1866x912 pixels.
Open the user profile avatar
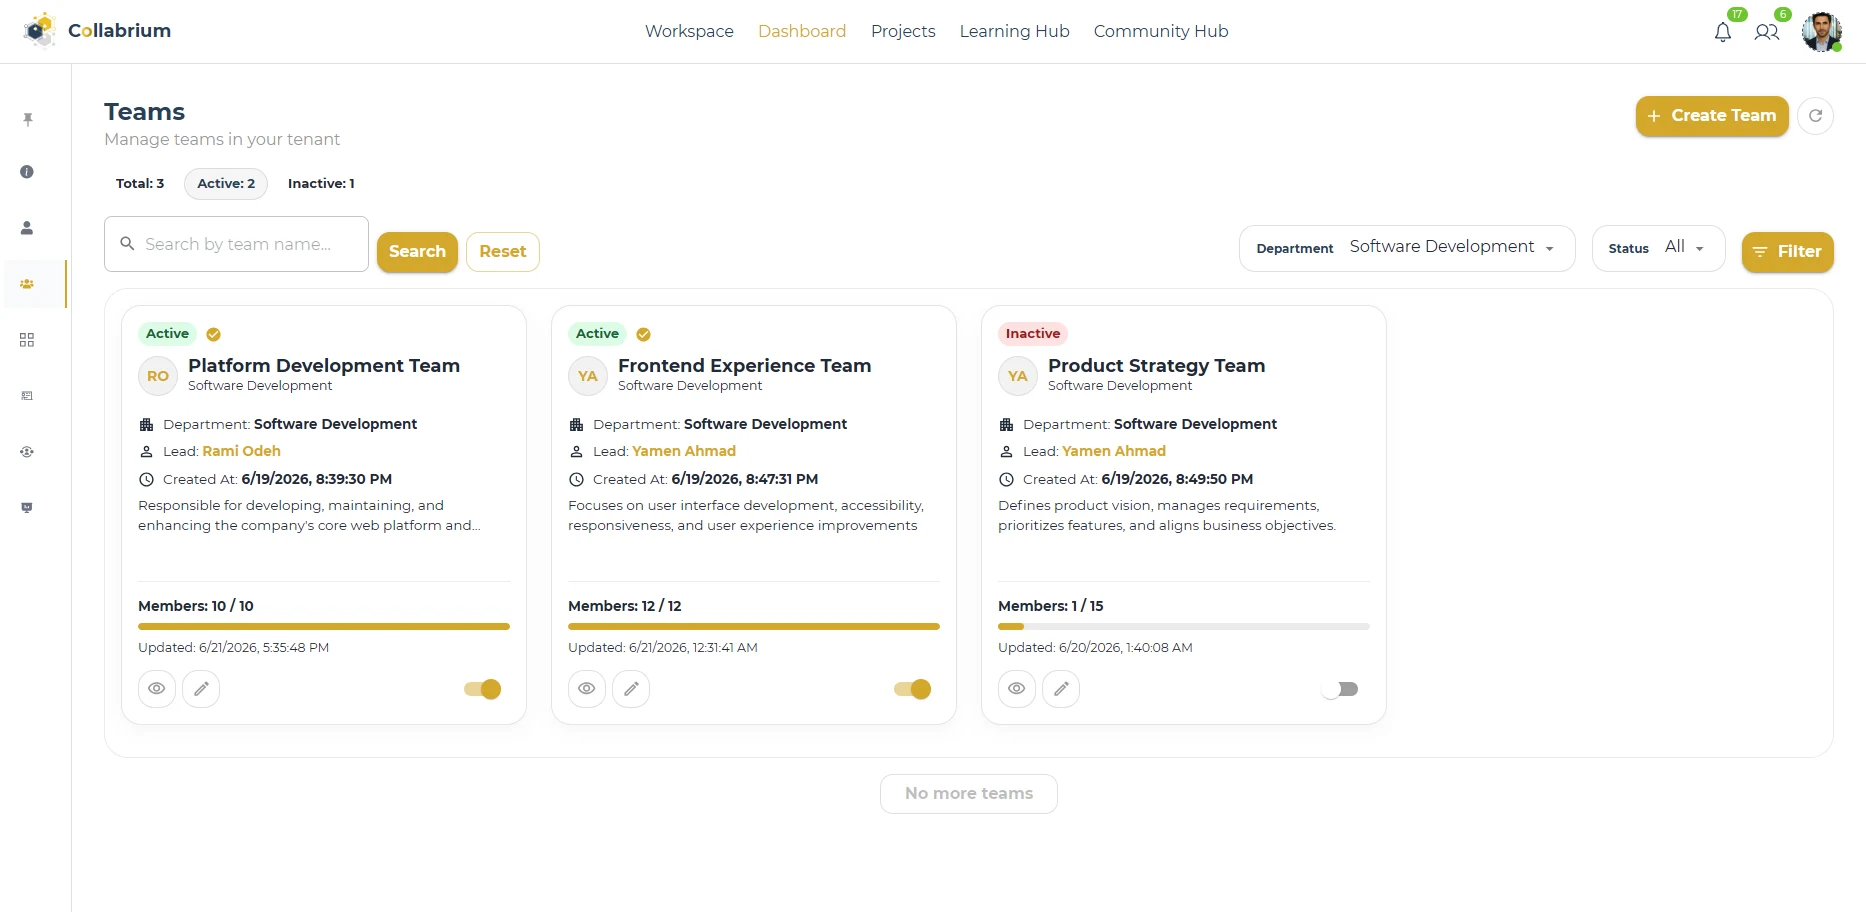click(1821, 31)
